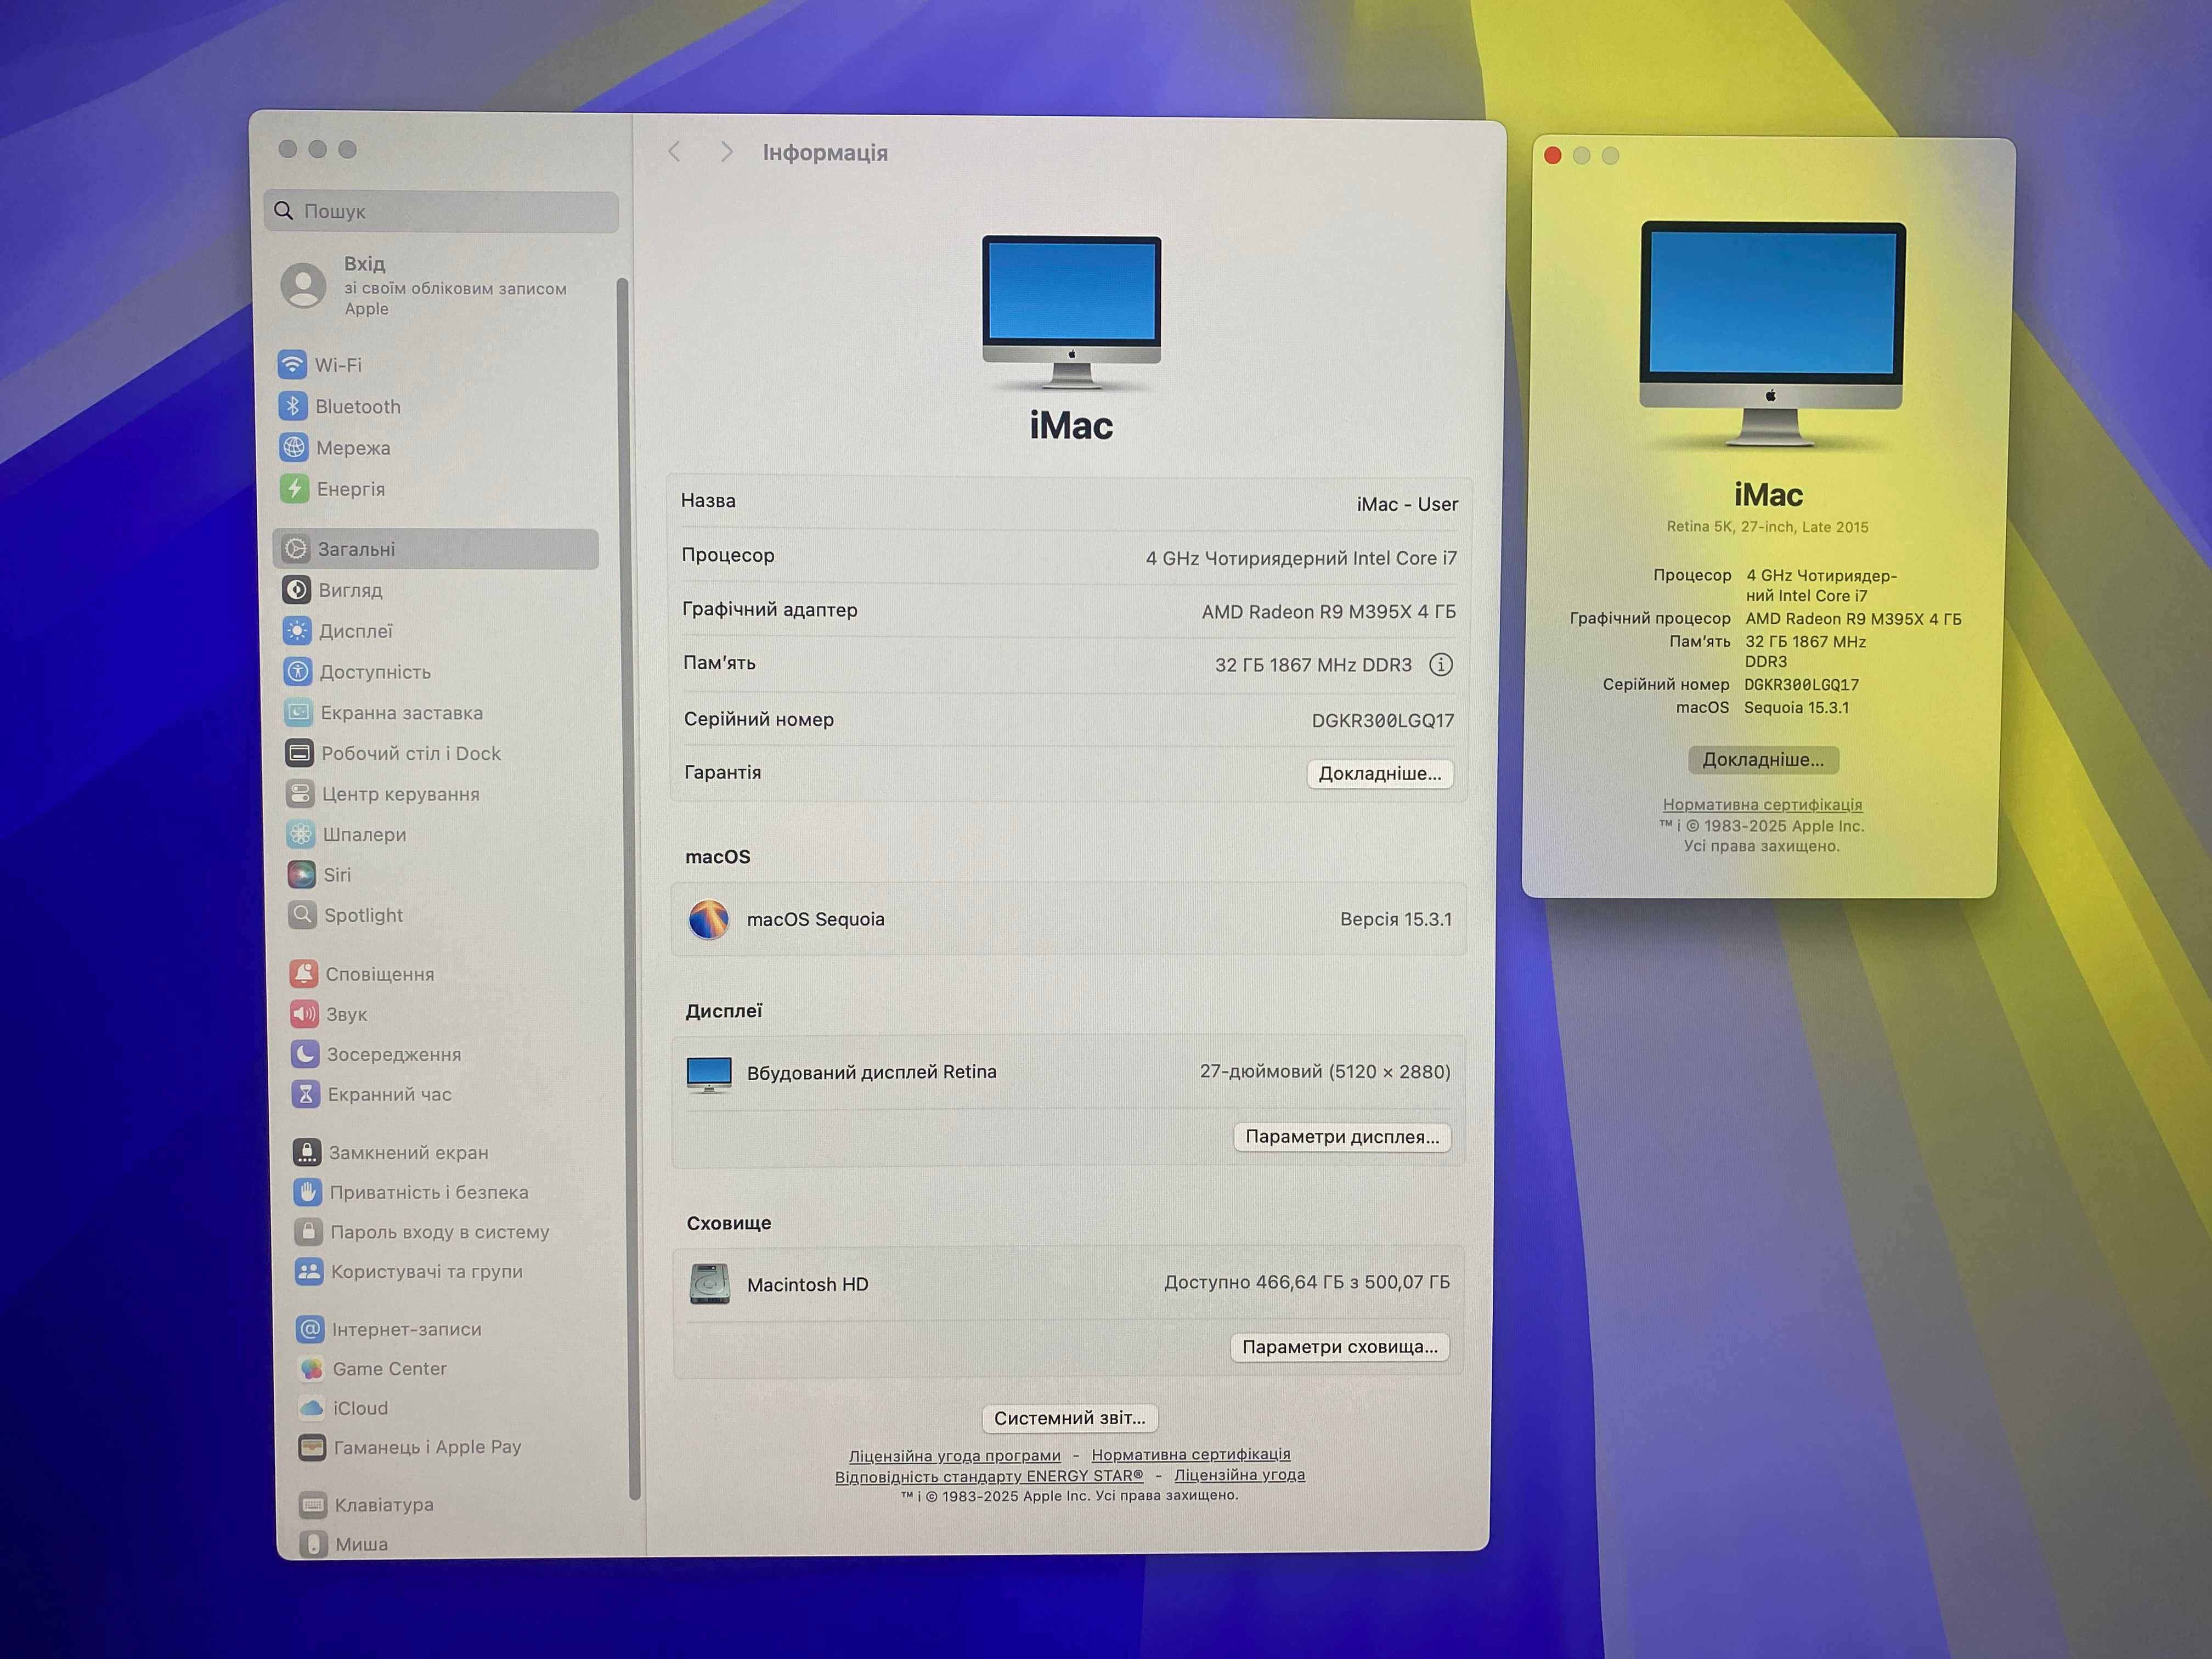Click serial number DGKR300LGQ17 in settings
The height and width of the screenshot is (1659, 2212).
[x=1383, y=720]
